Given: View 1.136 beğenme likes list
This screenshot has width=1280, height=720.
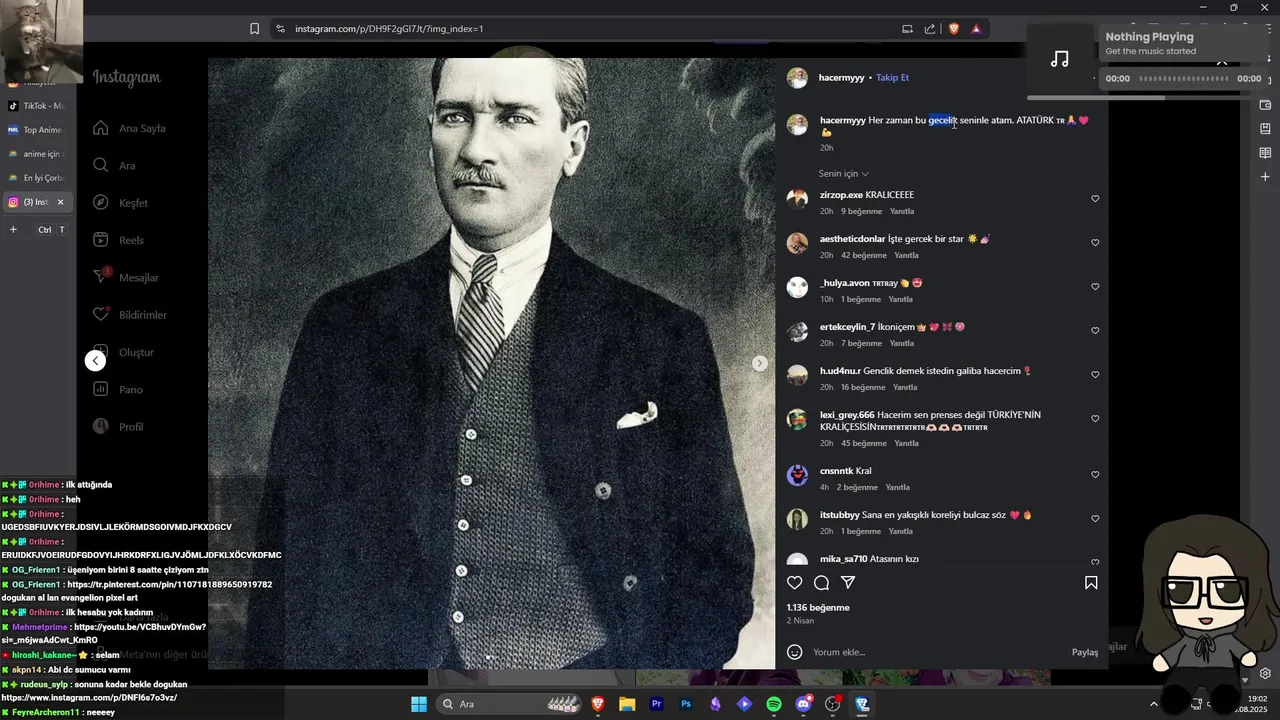Looking at the screenshot, I should pos(818,608).
